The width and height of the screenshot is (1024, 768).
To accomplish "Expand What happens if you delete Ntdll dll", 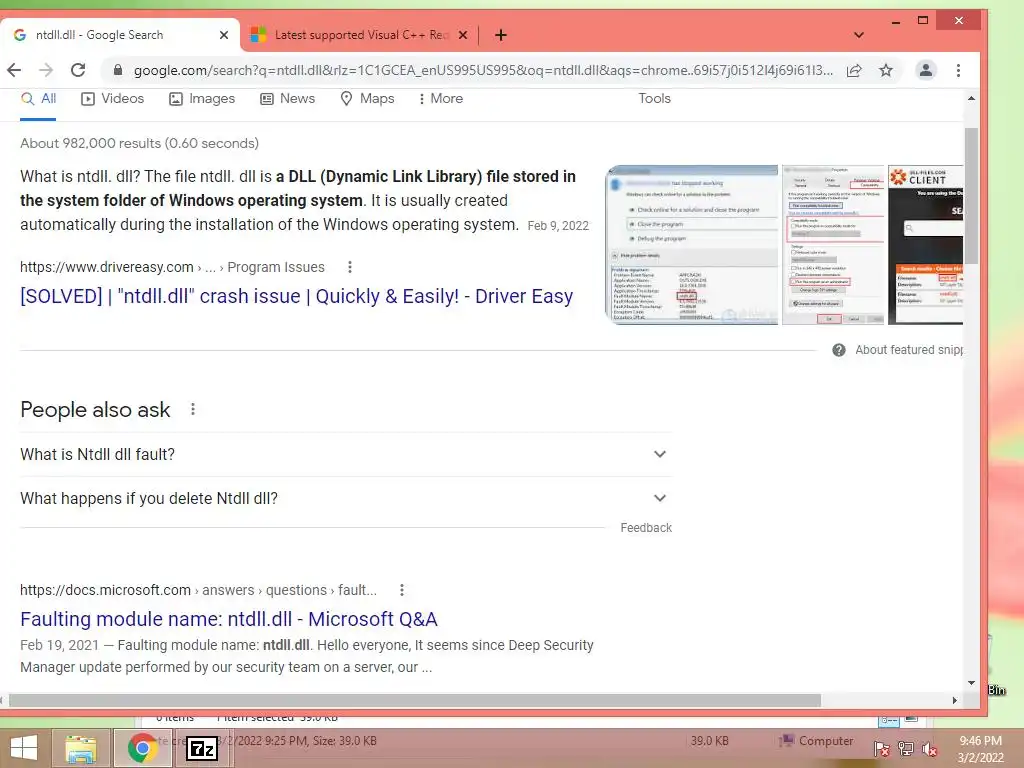I will pos(345,498).
